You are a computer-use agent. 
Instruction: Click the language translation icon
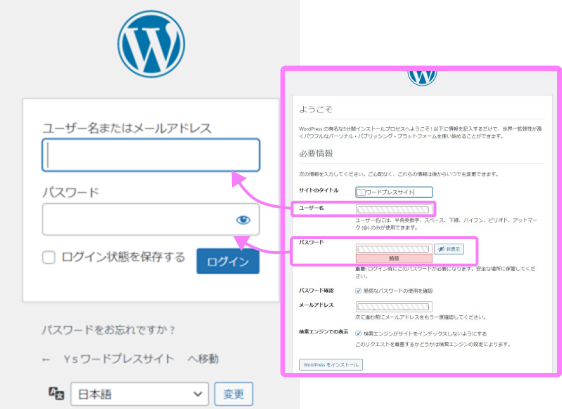tap(56, 393)
